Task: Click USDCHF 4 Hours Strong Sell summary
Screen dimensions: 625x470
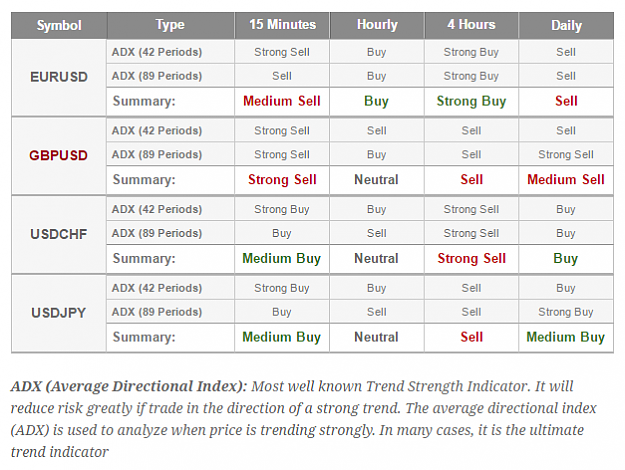Action: (x=472, y=259)
